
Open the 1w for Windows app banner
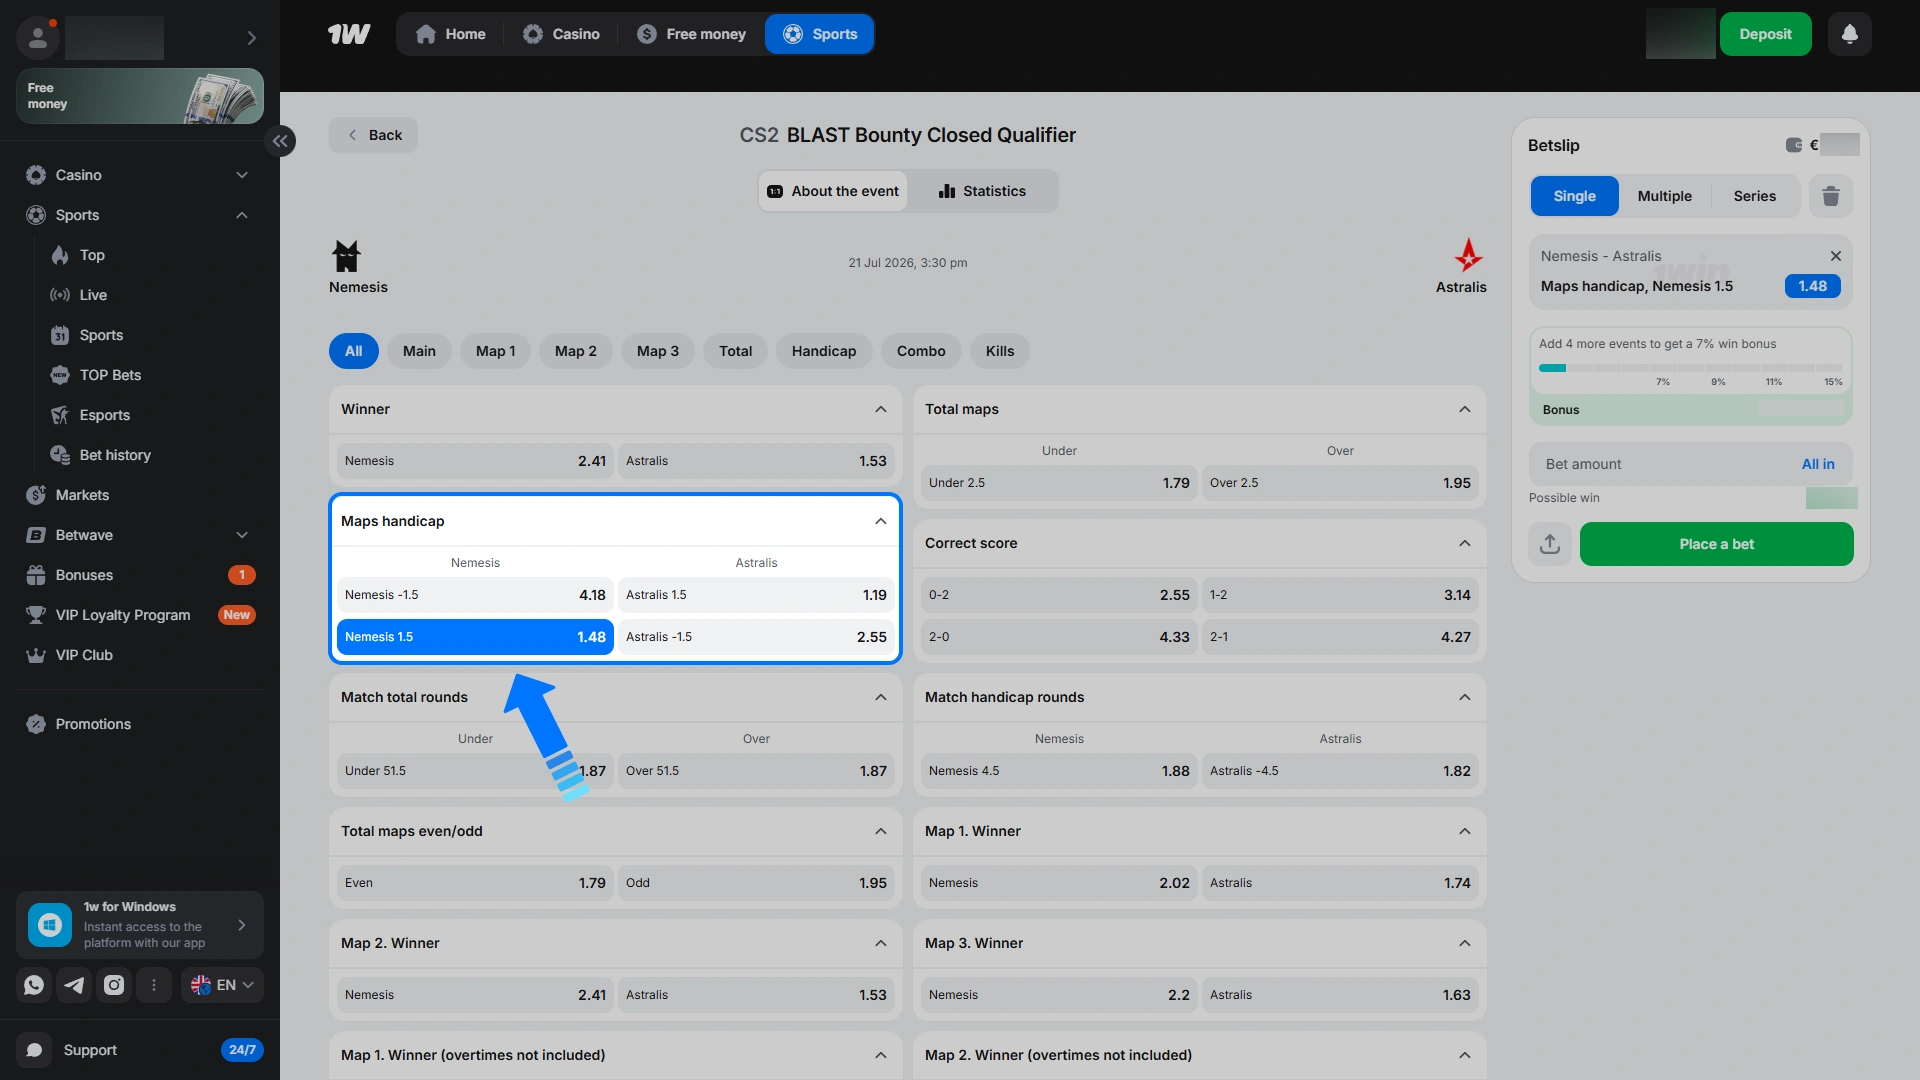pos(140,925)
